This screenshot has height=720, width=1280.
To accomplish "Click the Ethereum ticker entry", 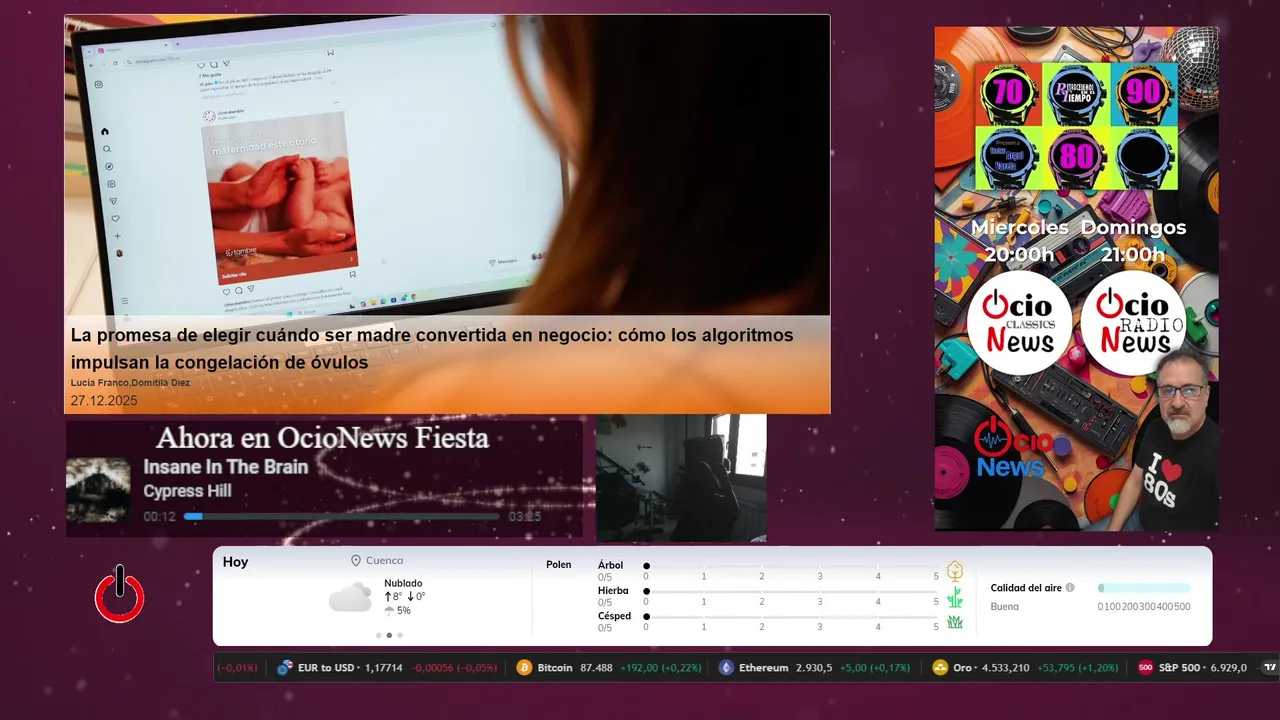I will (x=815, y=668).
